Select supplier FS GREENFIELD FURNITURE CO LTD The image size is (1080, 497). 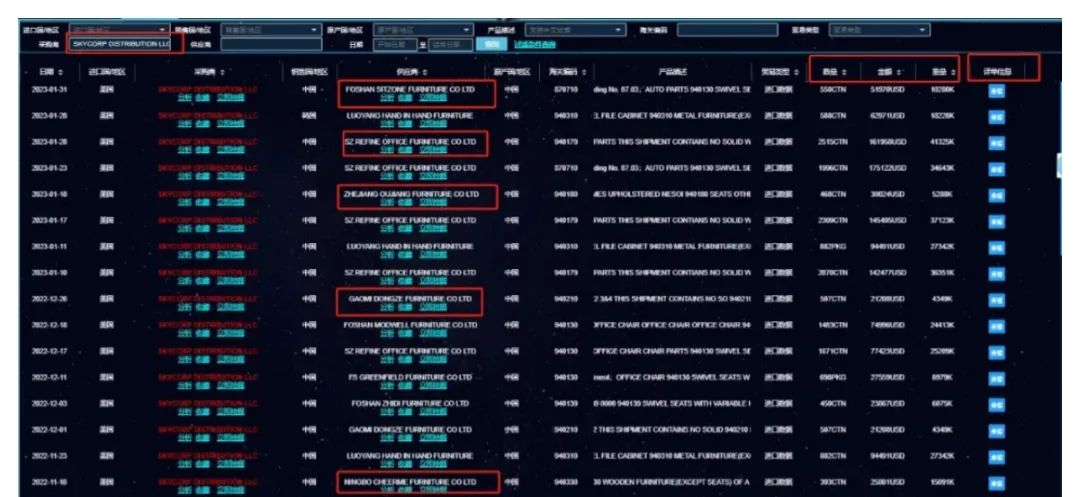click(410, 378)
